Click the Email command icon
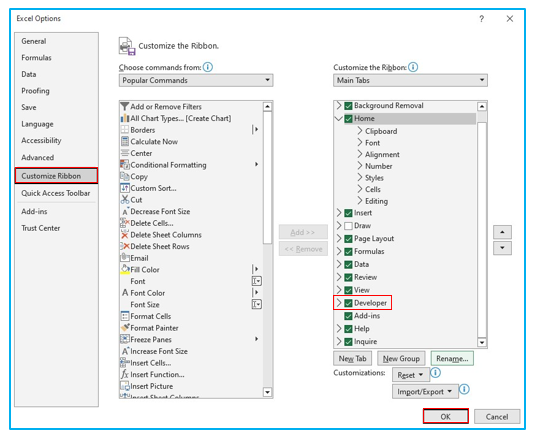Image resolution: width=537 pixels, height=441 pixels. click(125, 258)
